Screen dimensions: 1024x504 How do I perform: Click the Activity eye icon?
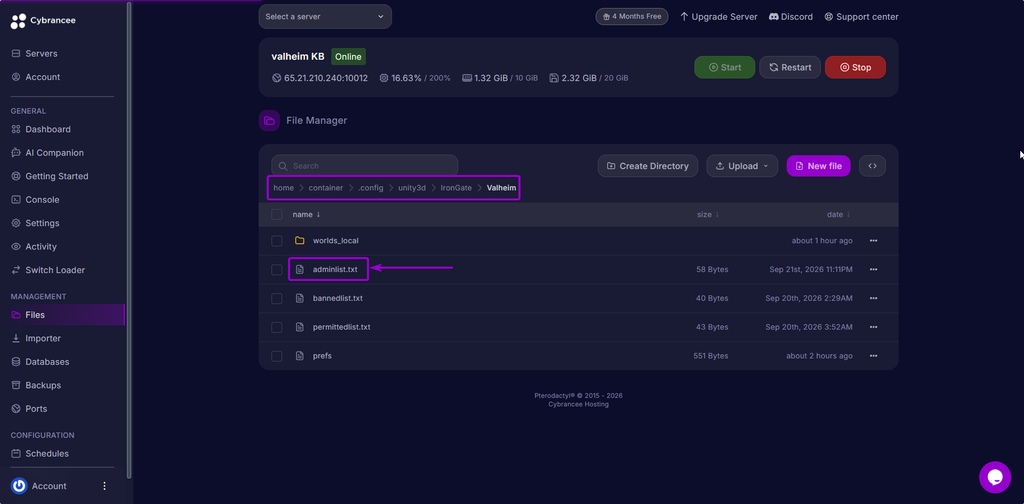pyautogui.click(x=16, y=247)
